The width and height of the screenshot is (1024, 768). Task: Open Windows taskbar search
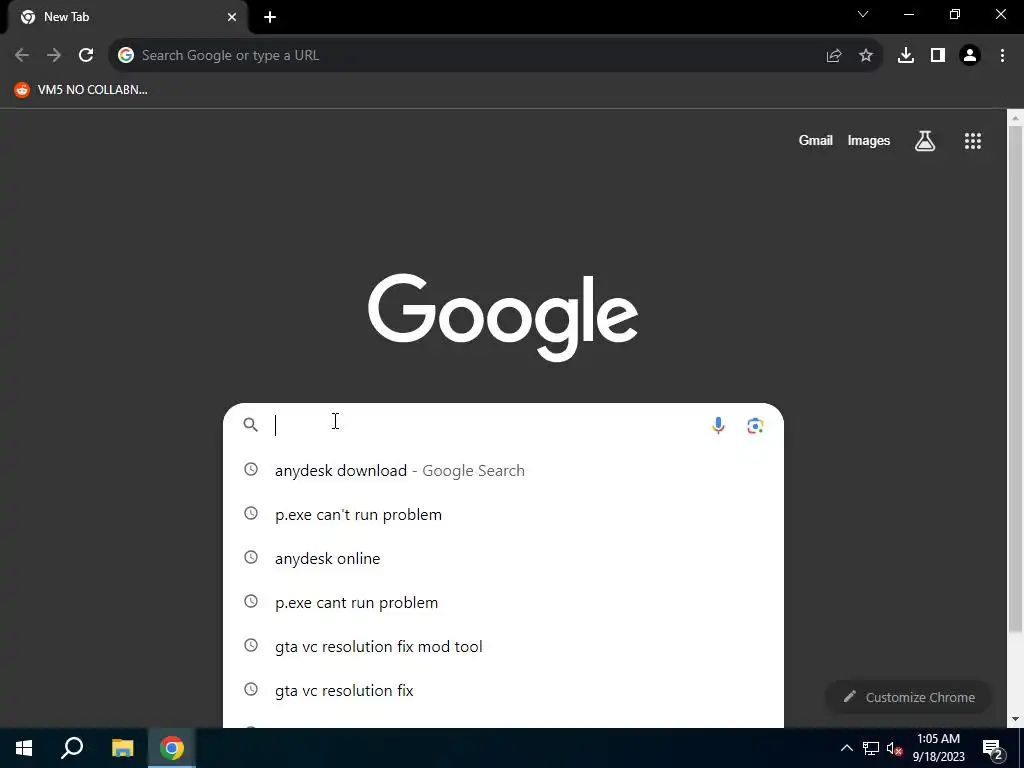pos(72,748)
